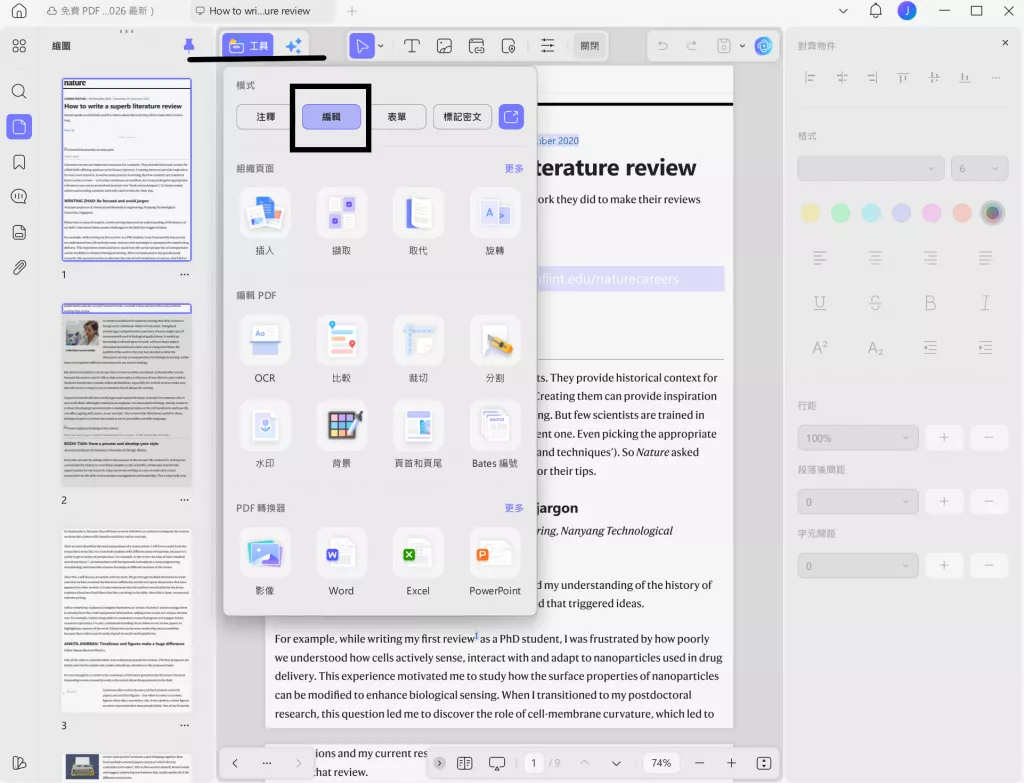Screen dimensions: 1024x783
Task: Select the Text edit tool in toolbar
Action: pyautogui.click(x=411, y=46)
